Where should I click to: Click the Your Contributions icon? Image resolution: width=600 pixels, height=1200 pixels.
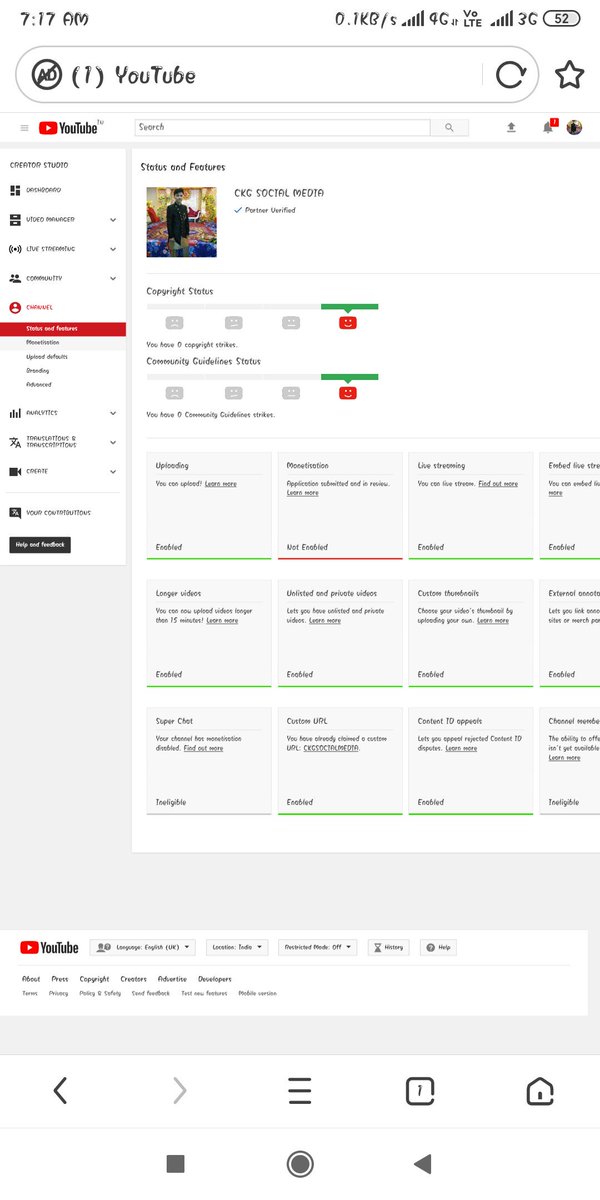pos(15,513)
